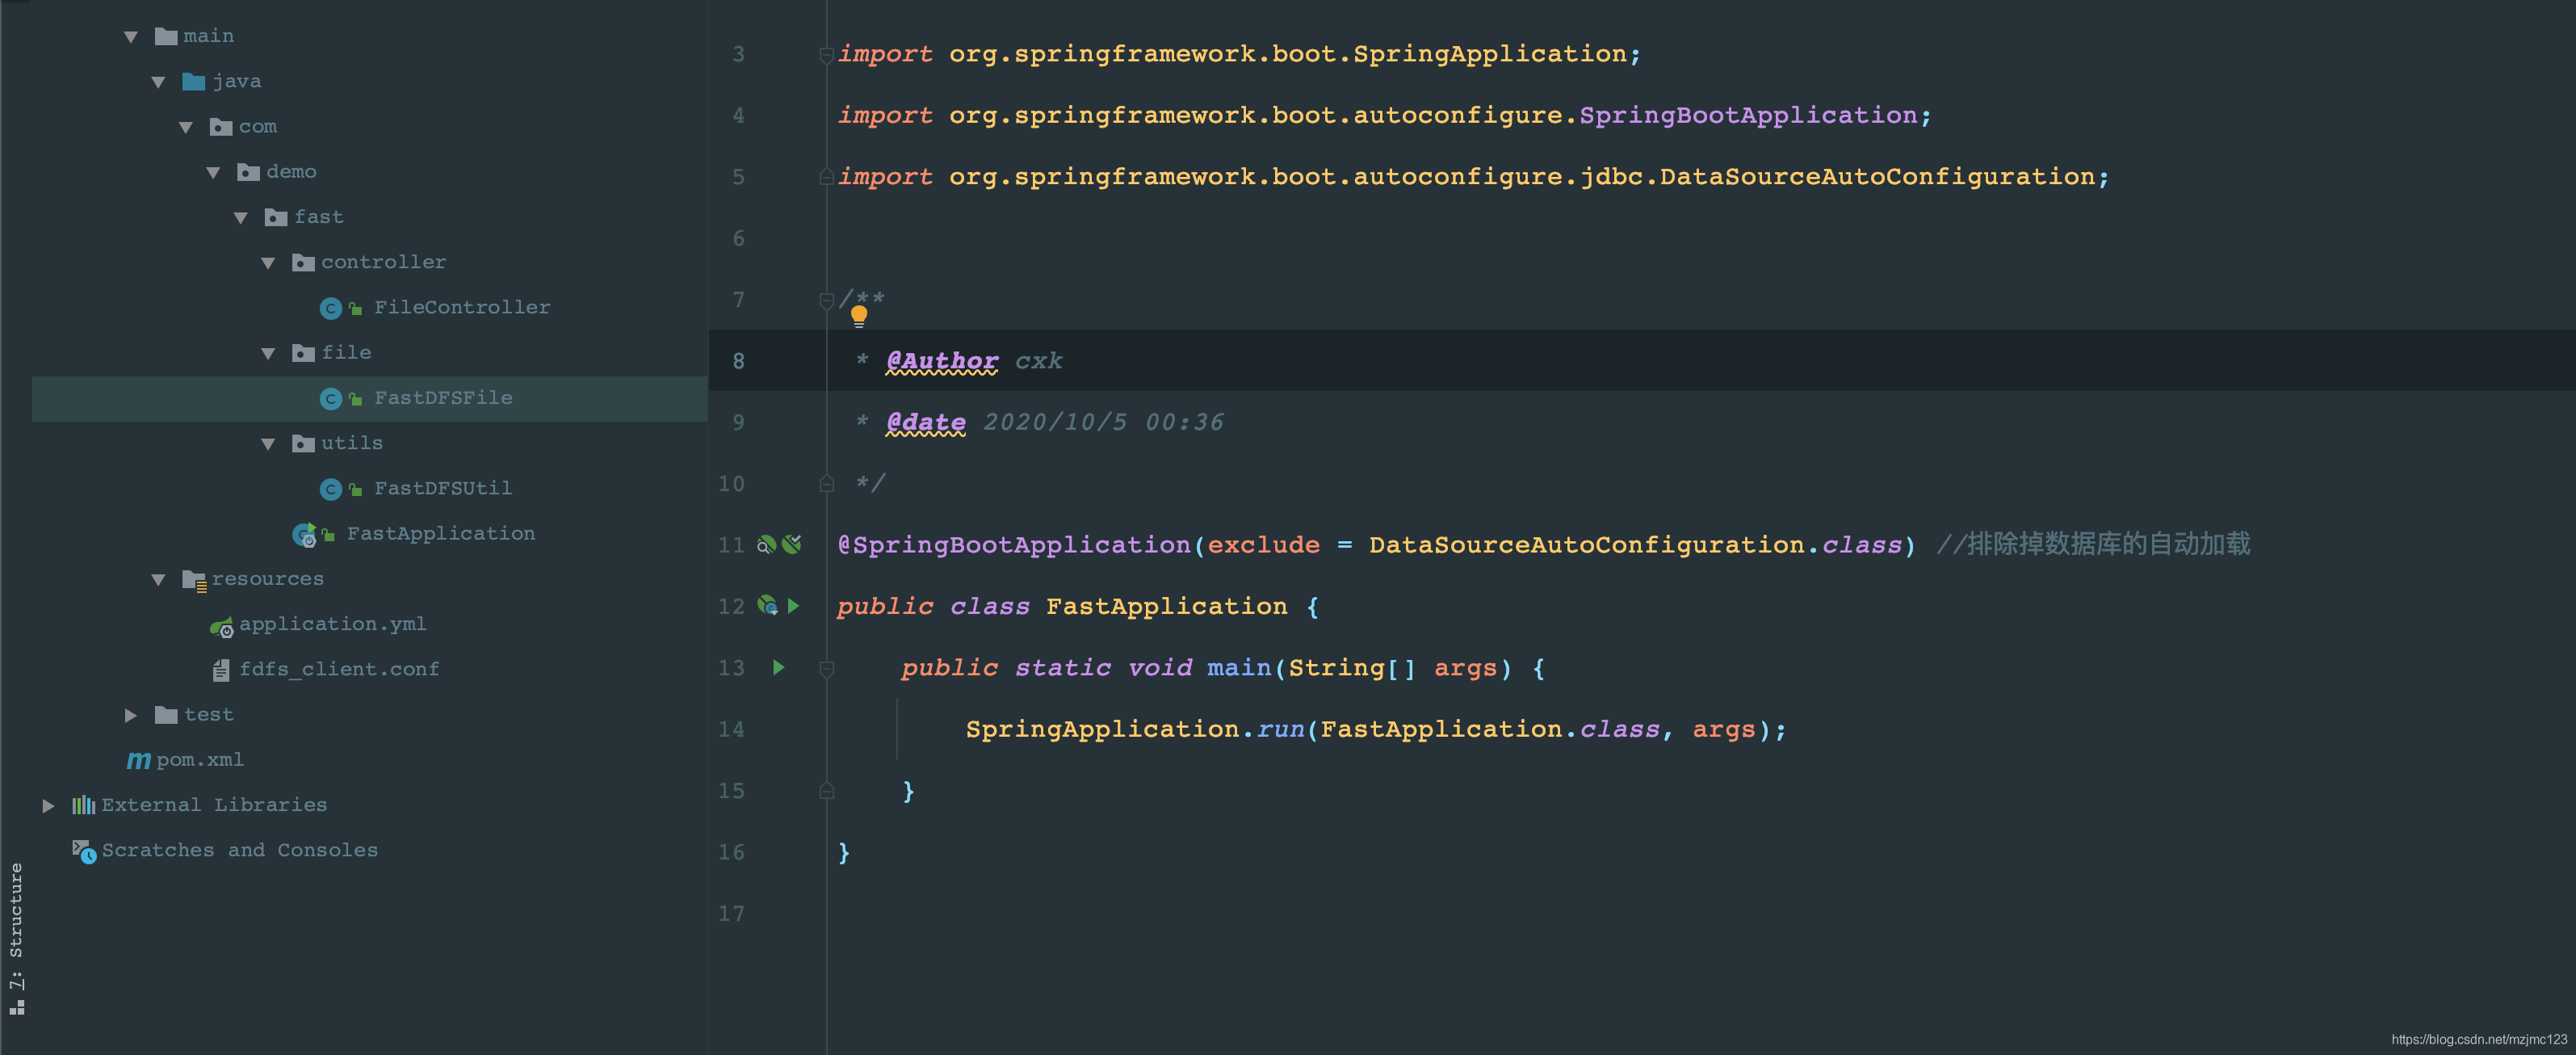The height and width of the screenshot is (1055, 2576).
Task: Click the yellow intention lightbulb
Action: (859, 316)
